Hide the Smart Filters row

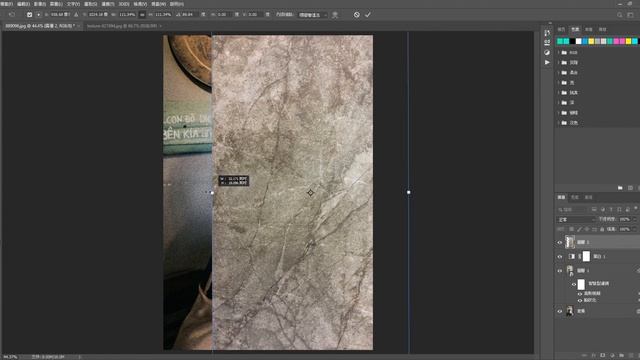[574, 284]
